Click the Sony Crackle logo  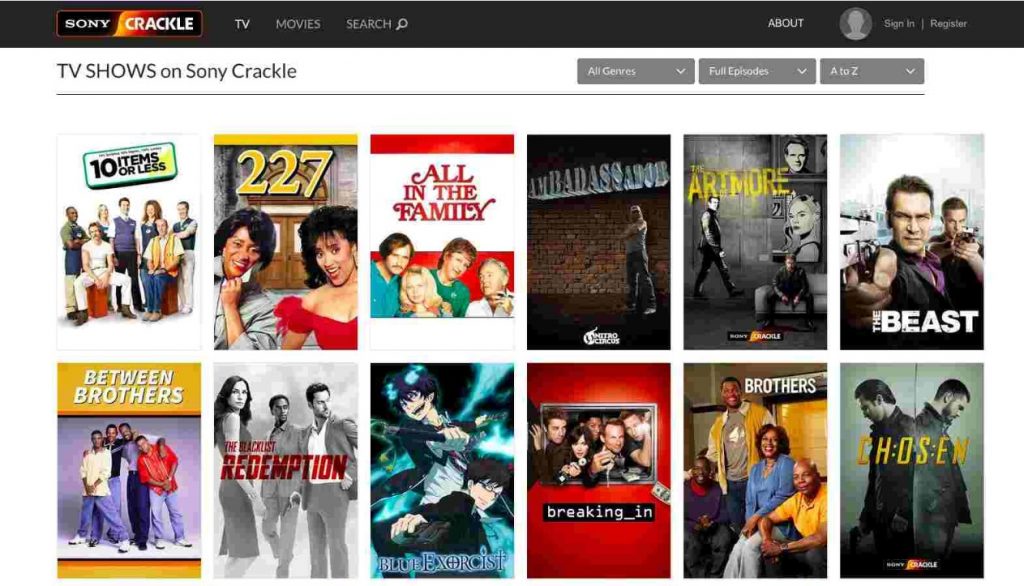pyautogui.click(x=129, y=24)
